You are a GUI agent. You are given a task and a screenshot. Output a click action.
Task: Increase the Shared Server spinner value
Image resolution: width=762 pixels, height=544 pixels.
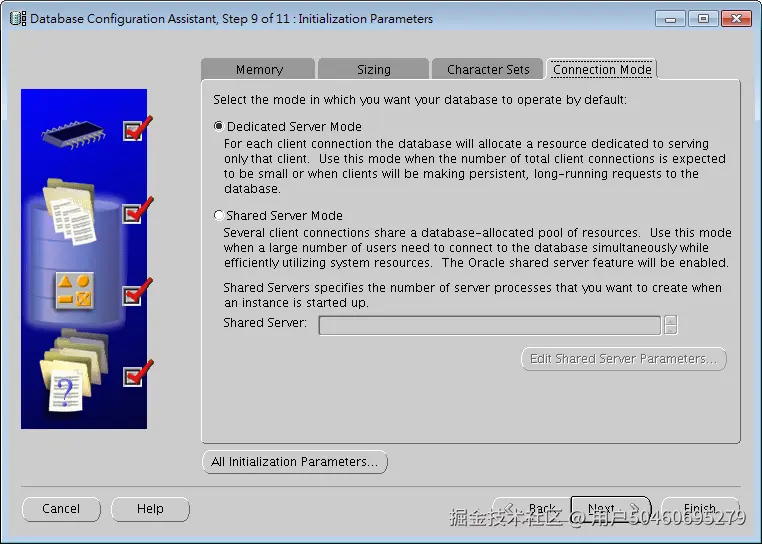[671, 320]
